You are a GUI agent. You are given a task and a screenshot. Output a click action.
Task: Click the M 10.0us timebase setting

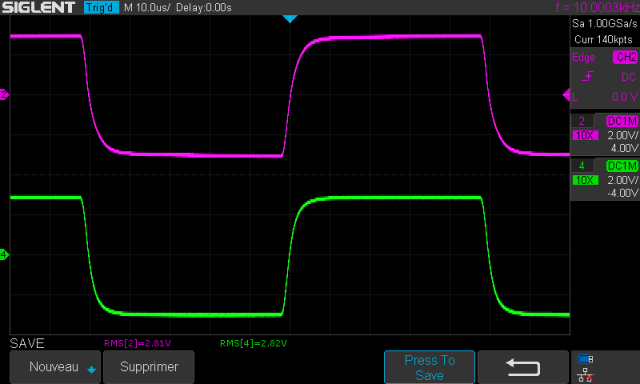(147, 7)
